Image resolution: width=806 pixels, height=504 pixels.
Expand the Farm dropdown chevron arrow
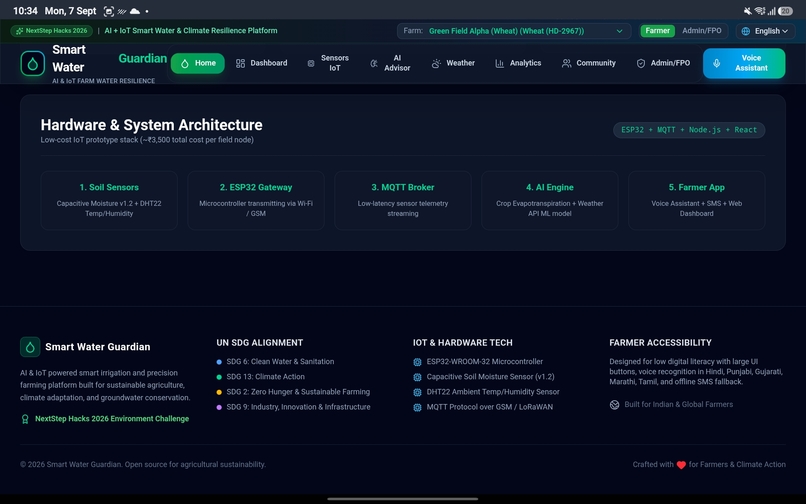(x=619, y=31)
